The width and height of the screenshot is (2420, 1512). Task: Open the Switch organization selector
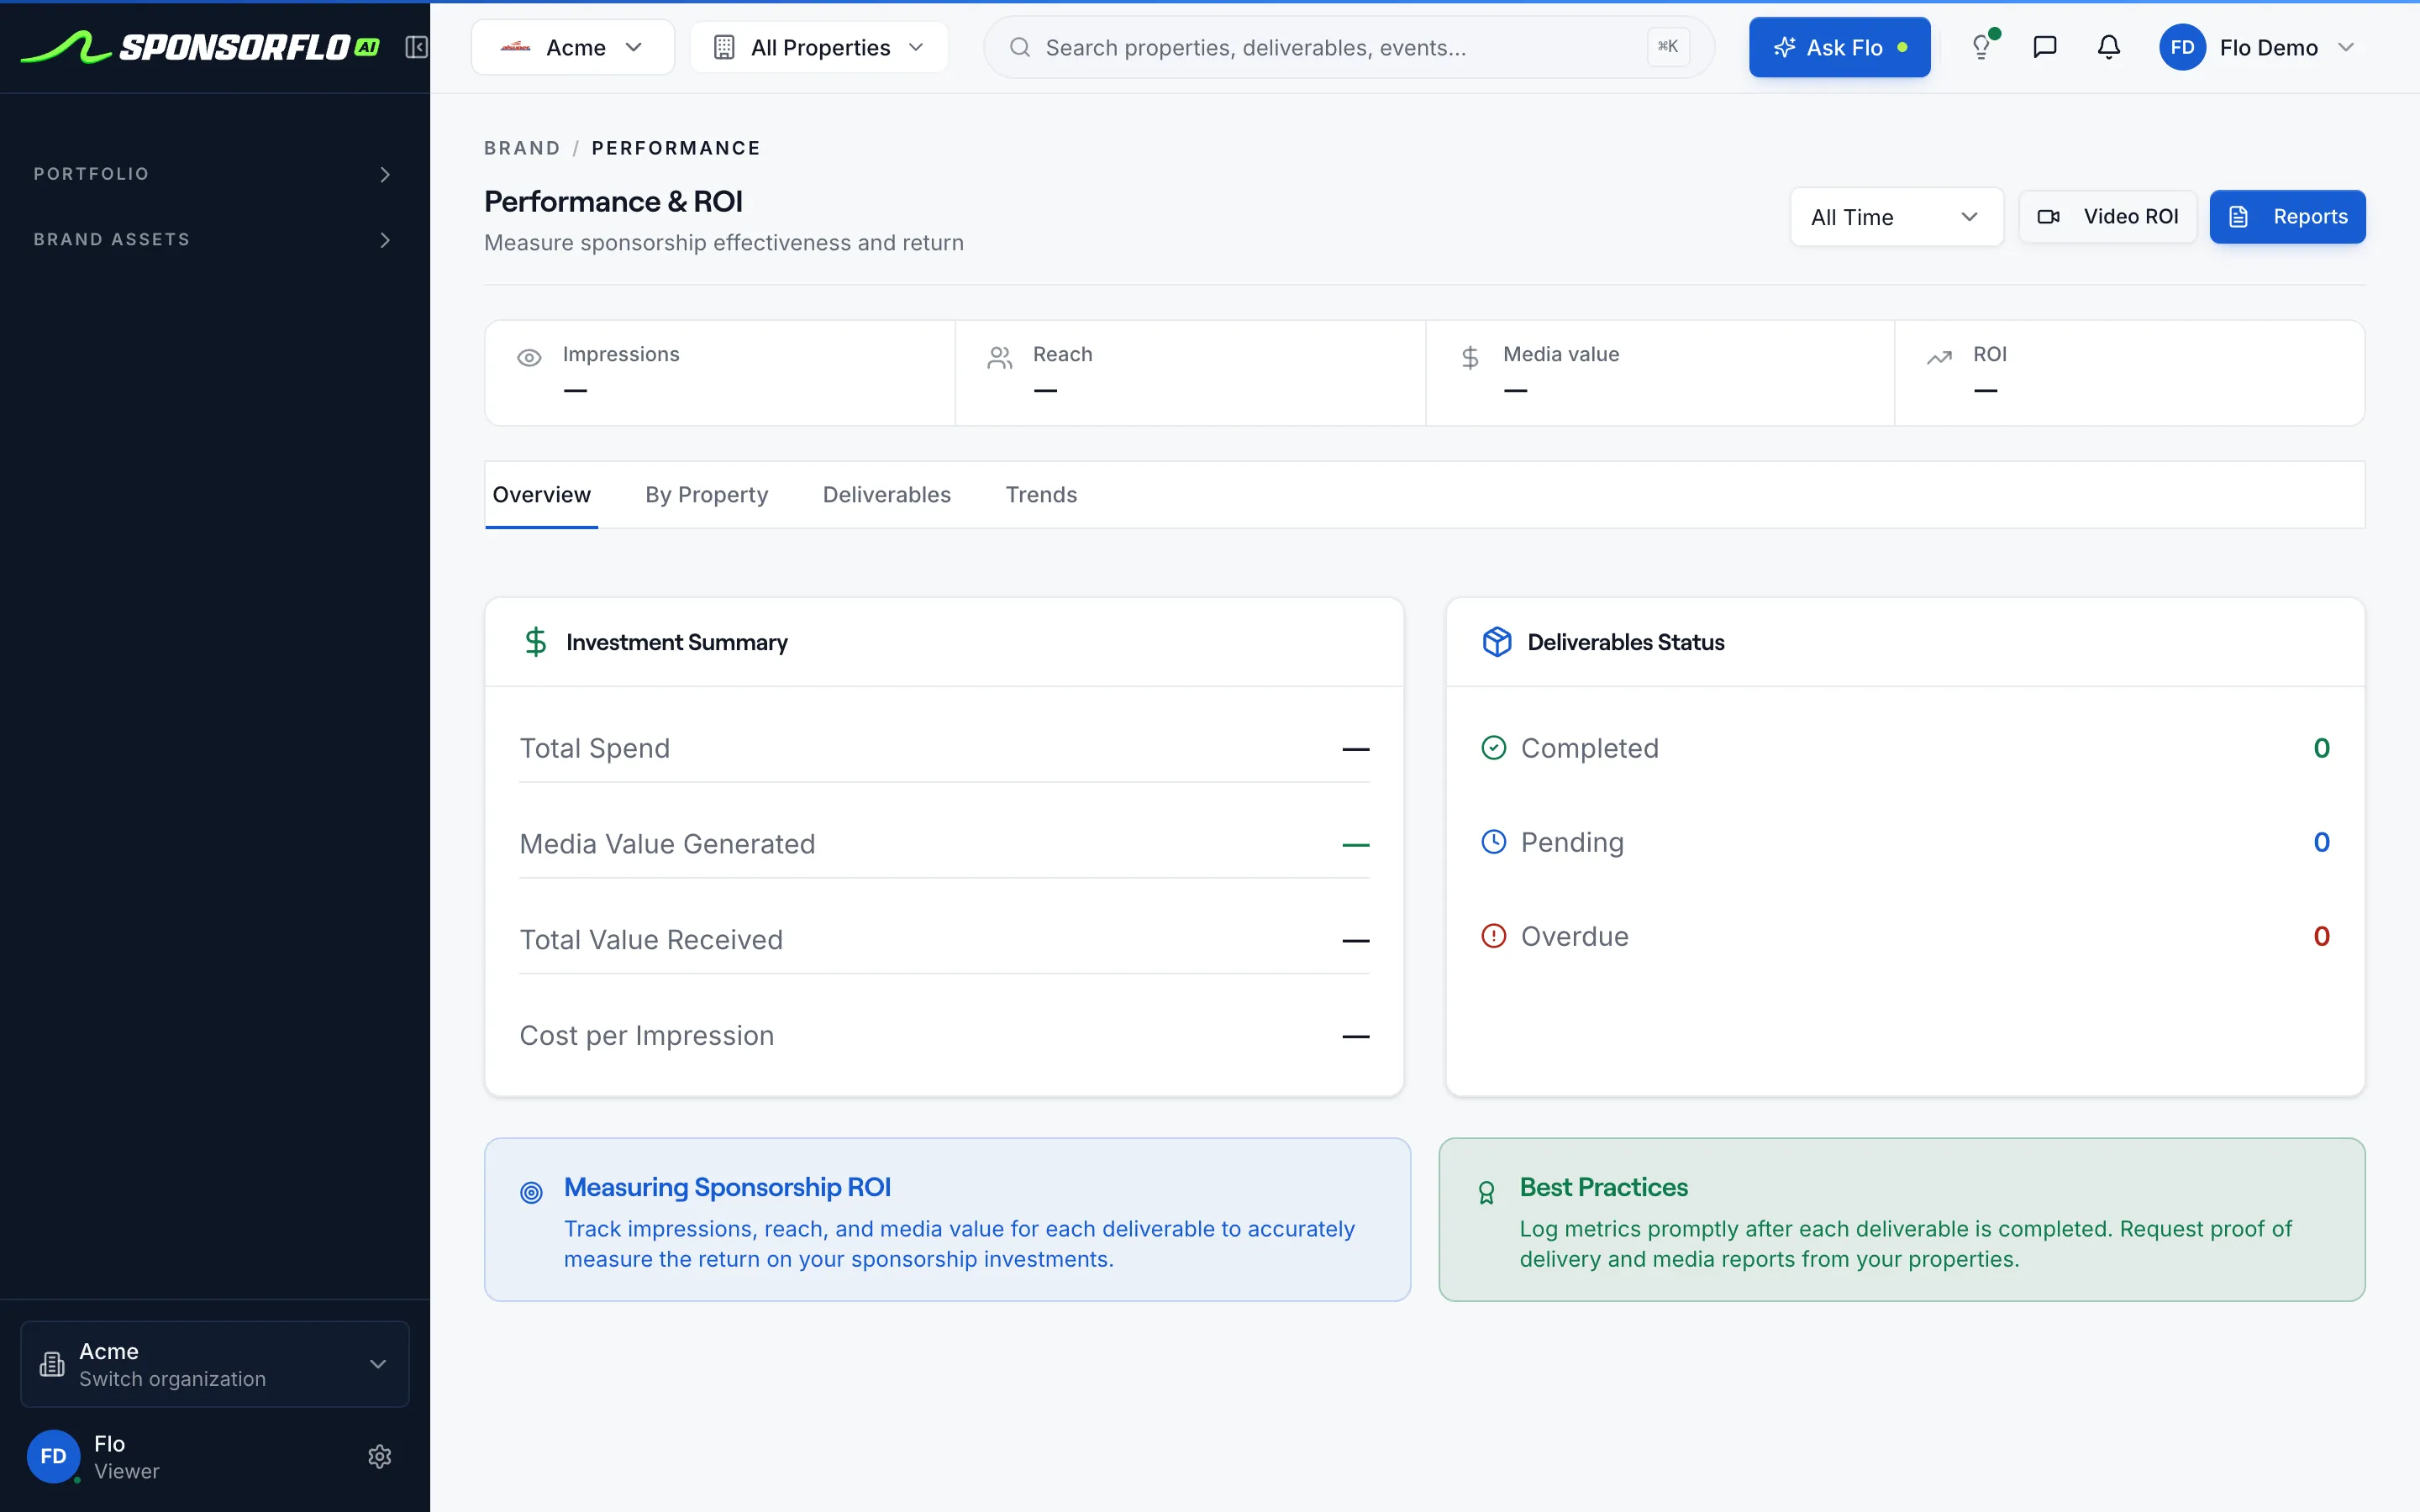click(214, 1364)
